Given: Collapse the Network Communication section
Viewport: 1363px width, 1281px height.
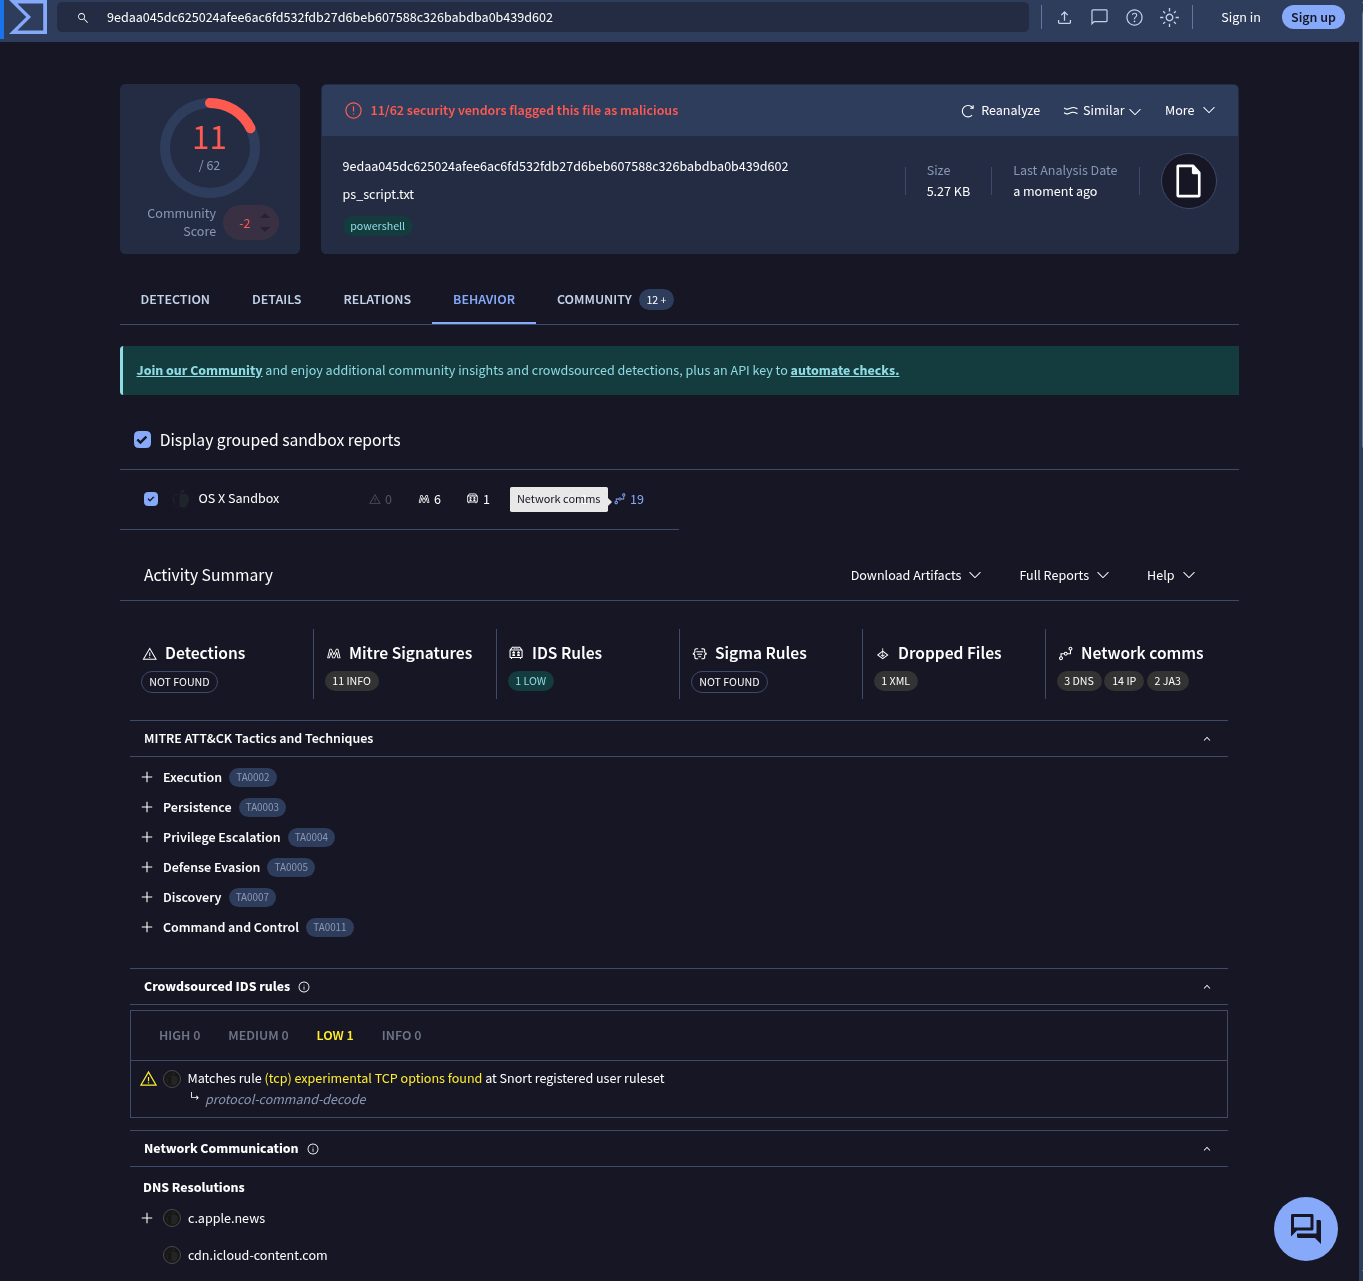Looking at the screenshot, I should tap(1207, 1149).
